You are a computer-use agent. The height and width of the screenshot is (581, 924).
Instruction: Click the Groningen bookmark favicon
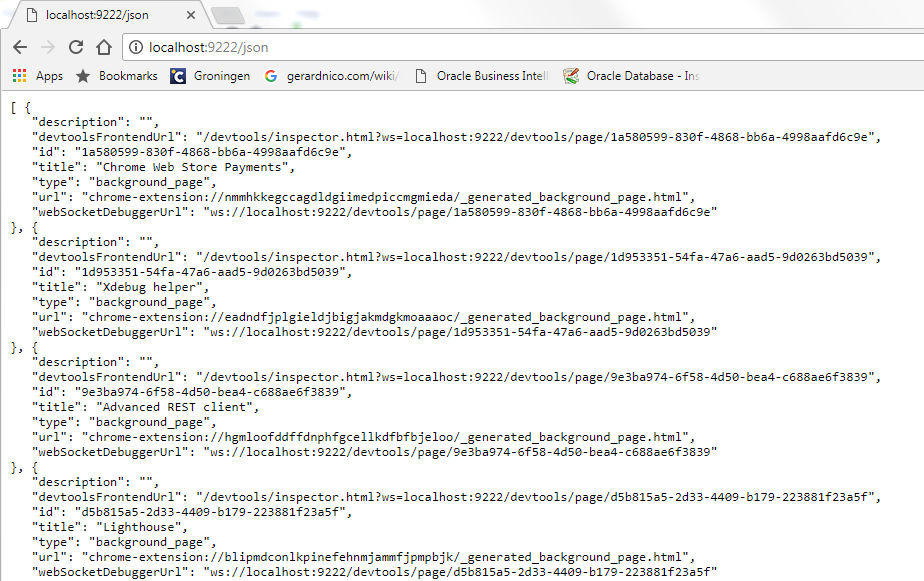(177, 75)
